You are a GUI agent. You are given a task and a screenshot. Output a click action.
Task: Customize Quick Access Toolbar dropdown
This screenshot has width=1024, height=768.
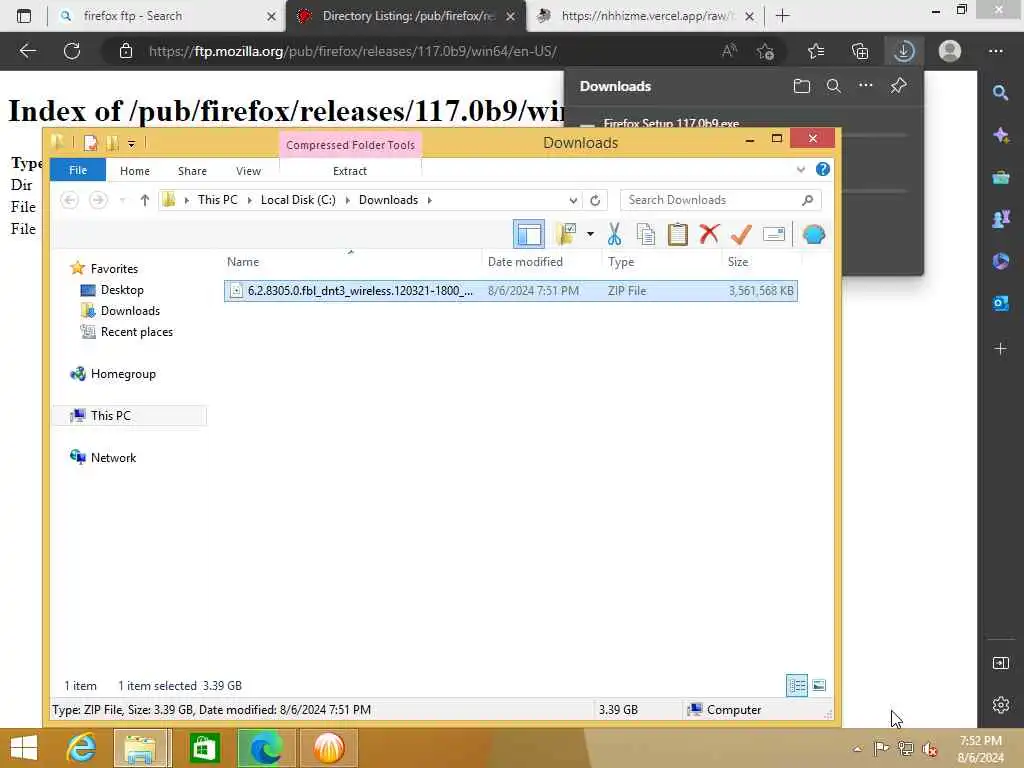[131, 143]
